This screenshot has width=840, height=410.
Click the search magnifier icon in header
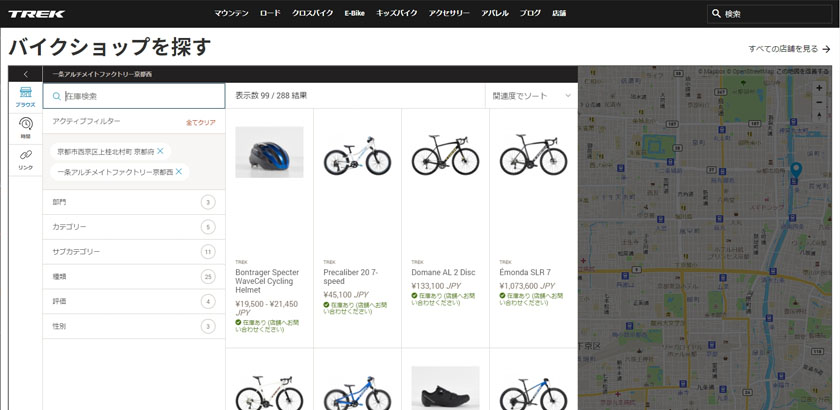(x=717, y=14)
